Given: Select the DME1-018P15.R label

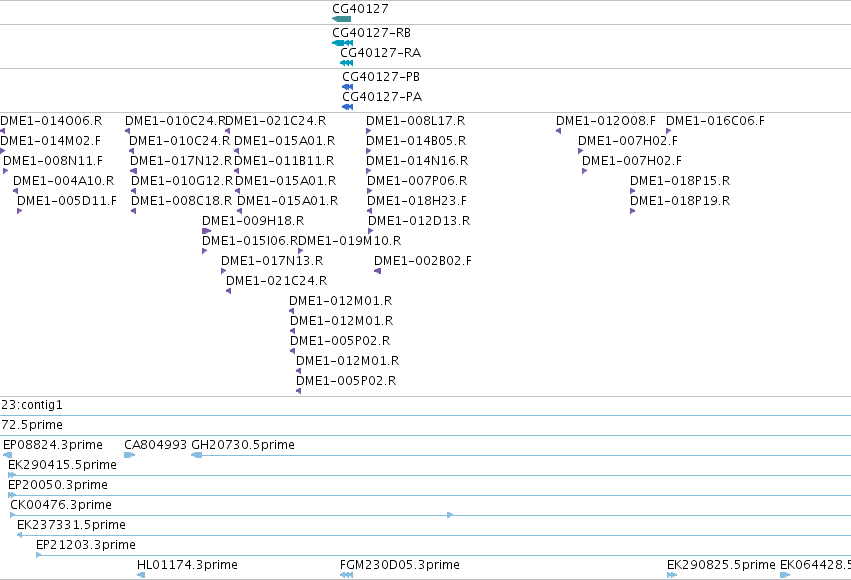Looking at the screenshot, I should (x=680, y=181).
